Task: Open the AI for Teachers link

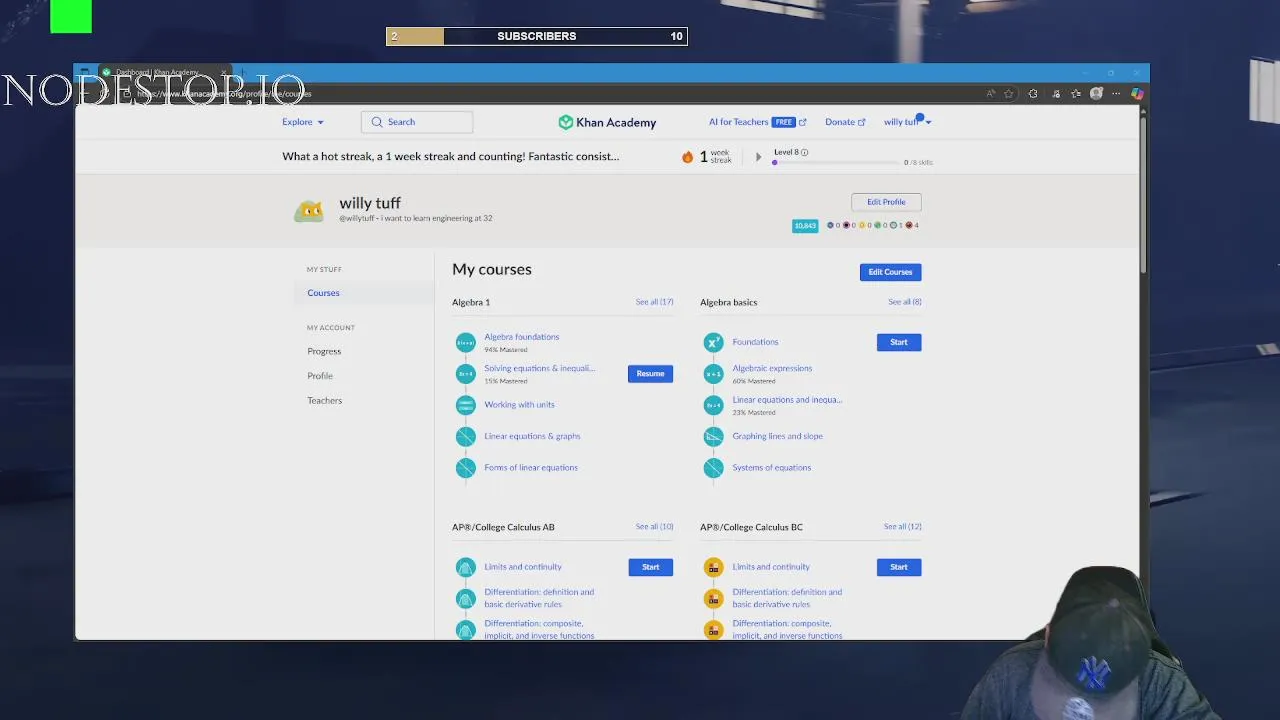Action: pos(757,122)
